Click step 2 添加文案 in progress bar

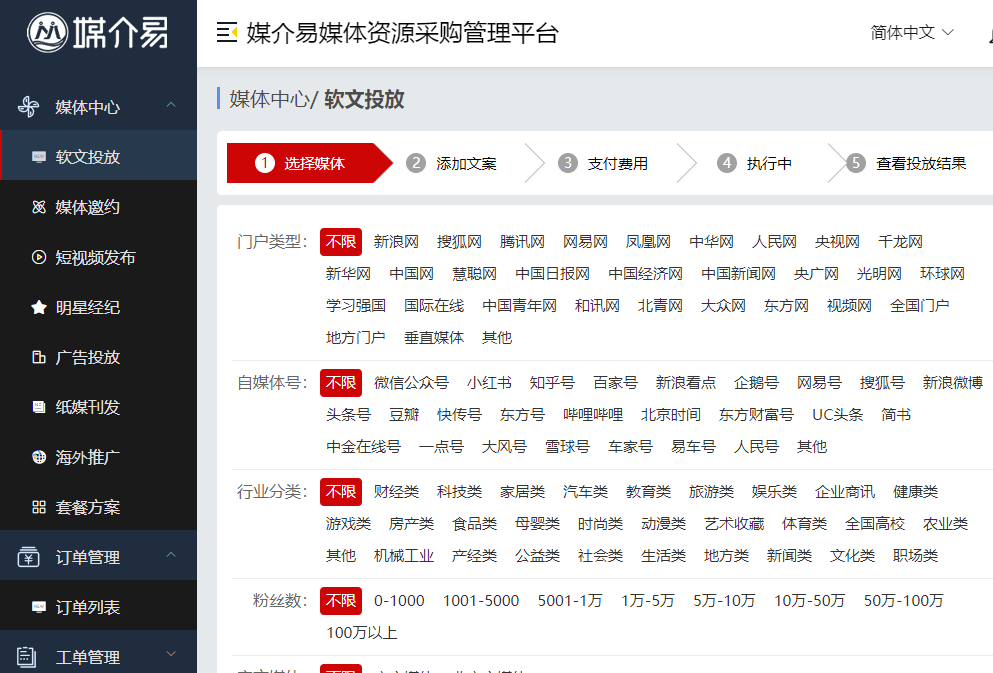(x=465, y=164)
